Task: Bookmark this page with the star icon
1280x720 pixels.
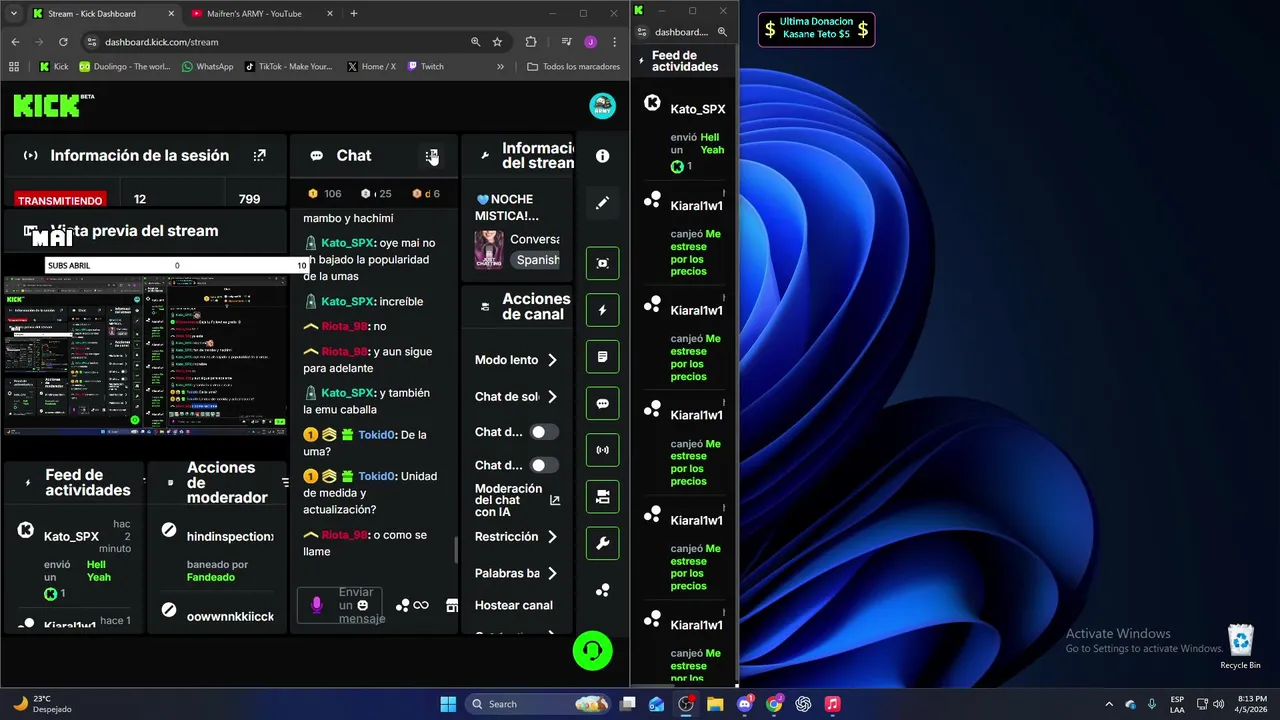Action: [497, 42]
